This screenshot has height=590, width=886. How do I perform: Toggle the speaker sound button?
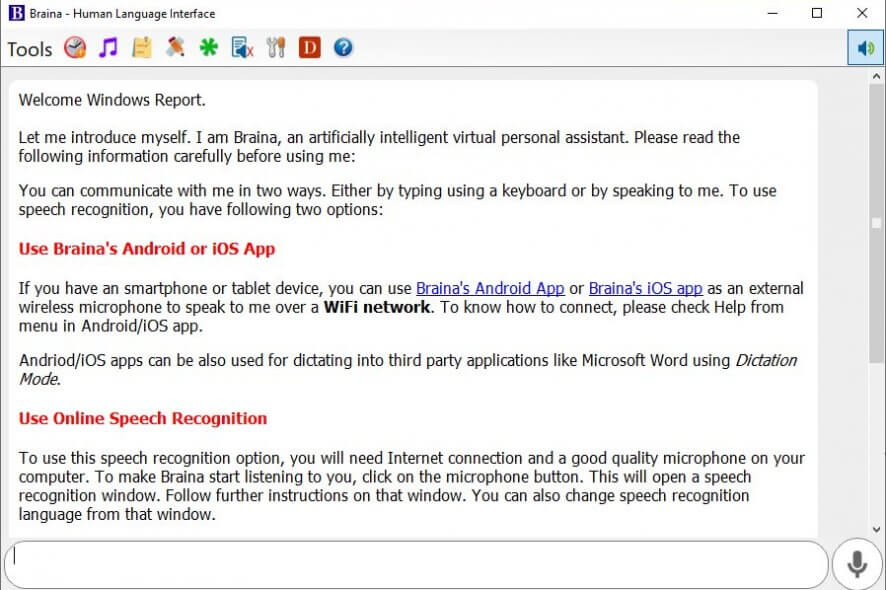click(x=865, y=48)
